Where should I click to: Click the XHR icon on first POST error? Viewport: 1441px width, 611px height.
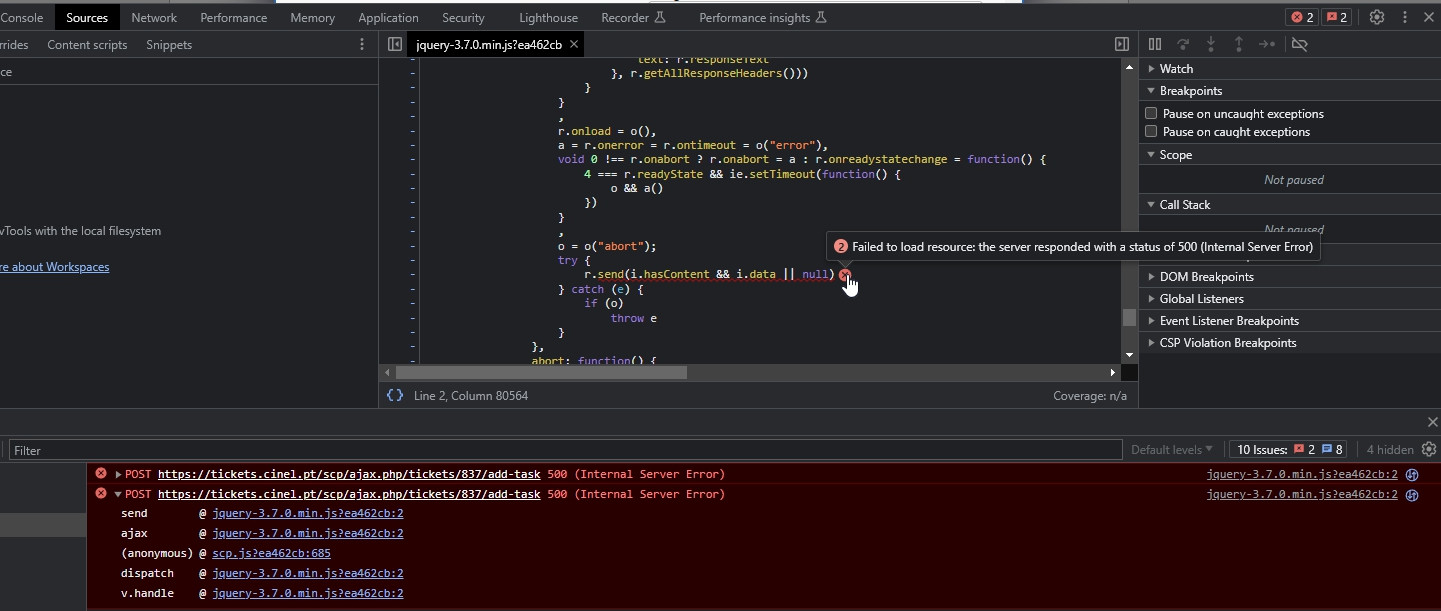coord(1413,474)
